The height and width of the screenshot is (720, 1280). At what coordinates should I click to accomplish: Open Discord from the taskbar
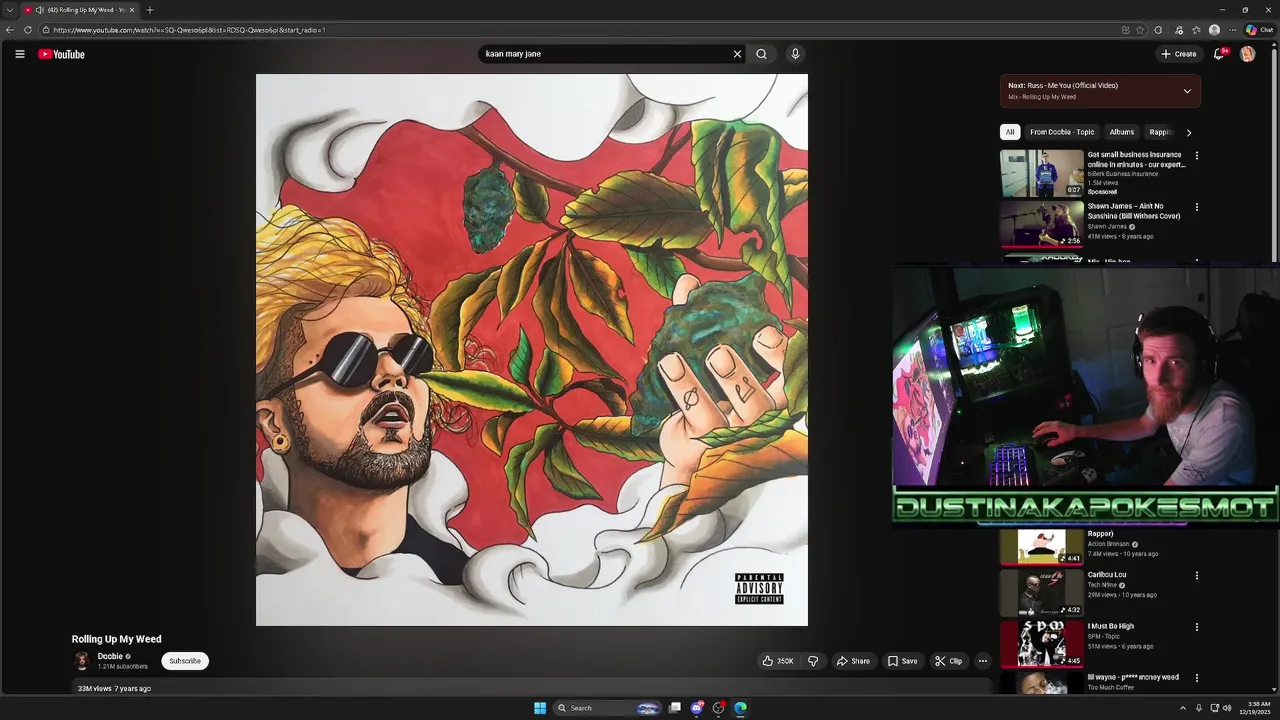point(697,708)
